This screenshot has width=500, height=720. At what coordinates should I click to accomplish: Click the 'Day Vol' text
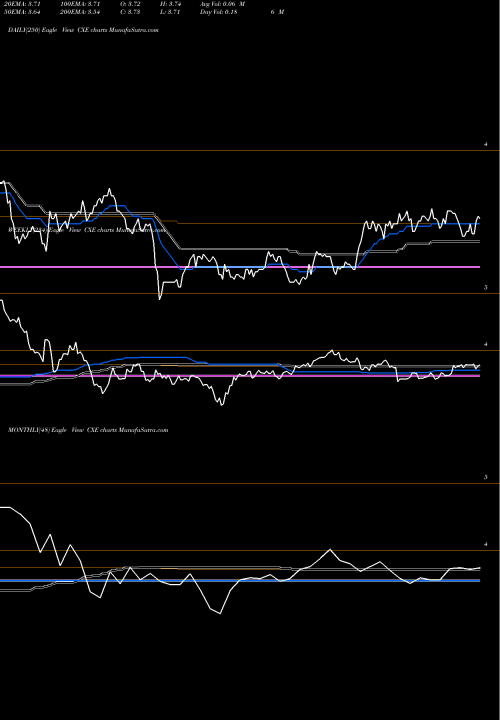point(219,12)
